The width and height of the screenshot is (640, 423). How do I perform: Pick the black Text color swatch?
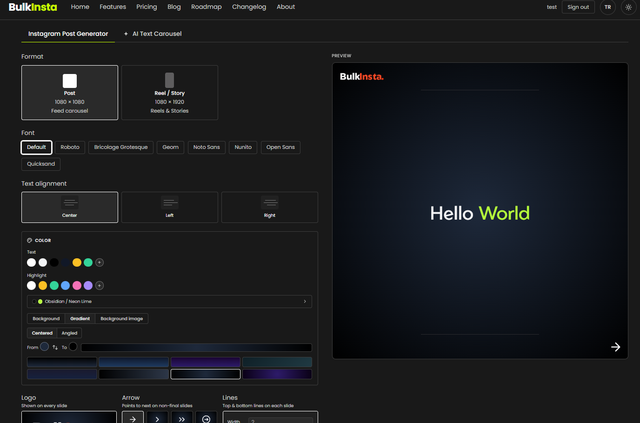click(x=54, y=263)
